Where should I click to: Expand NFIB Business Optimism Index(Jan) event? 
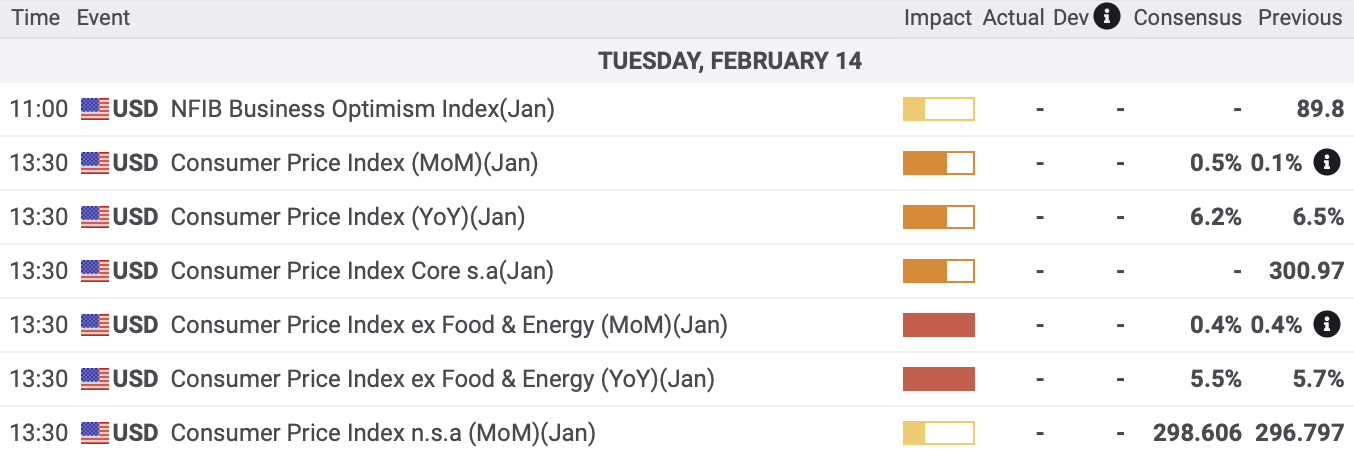[x=363, y=109]
